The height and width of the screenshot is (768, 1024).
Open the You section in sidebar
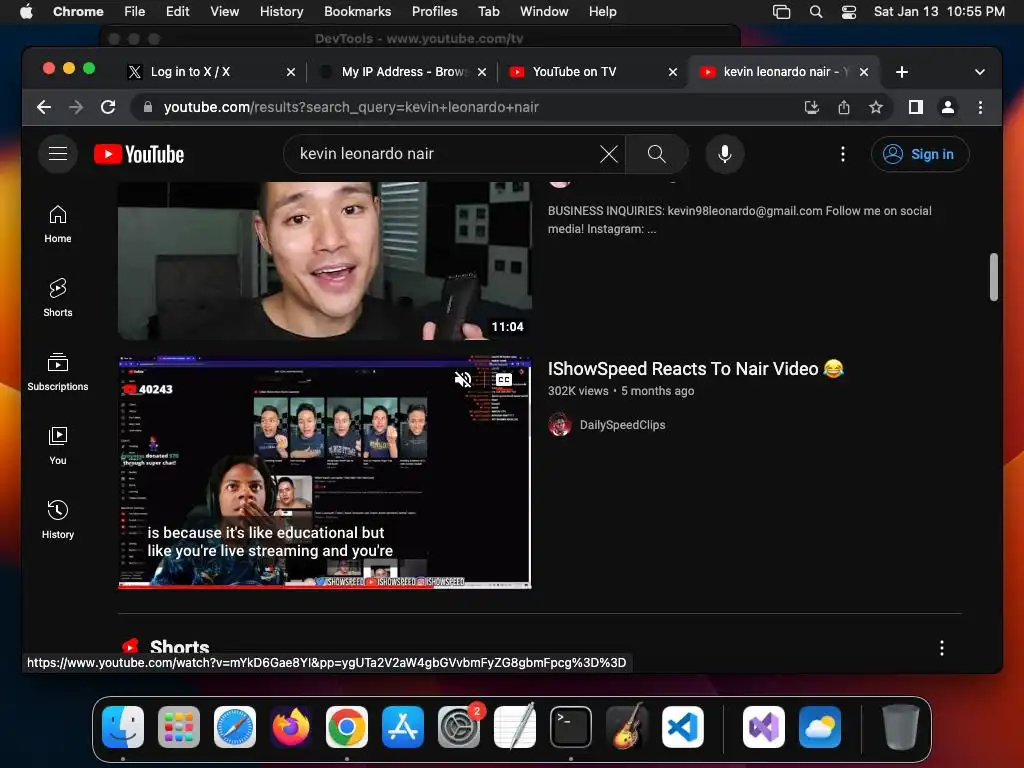[57, 445]
